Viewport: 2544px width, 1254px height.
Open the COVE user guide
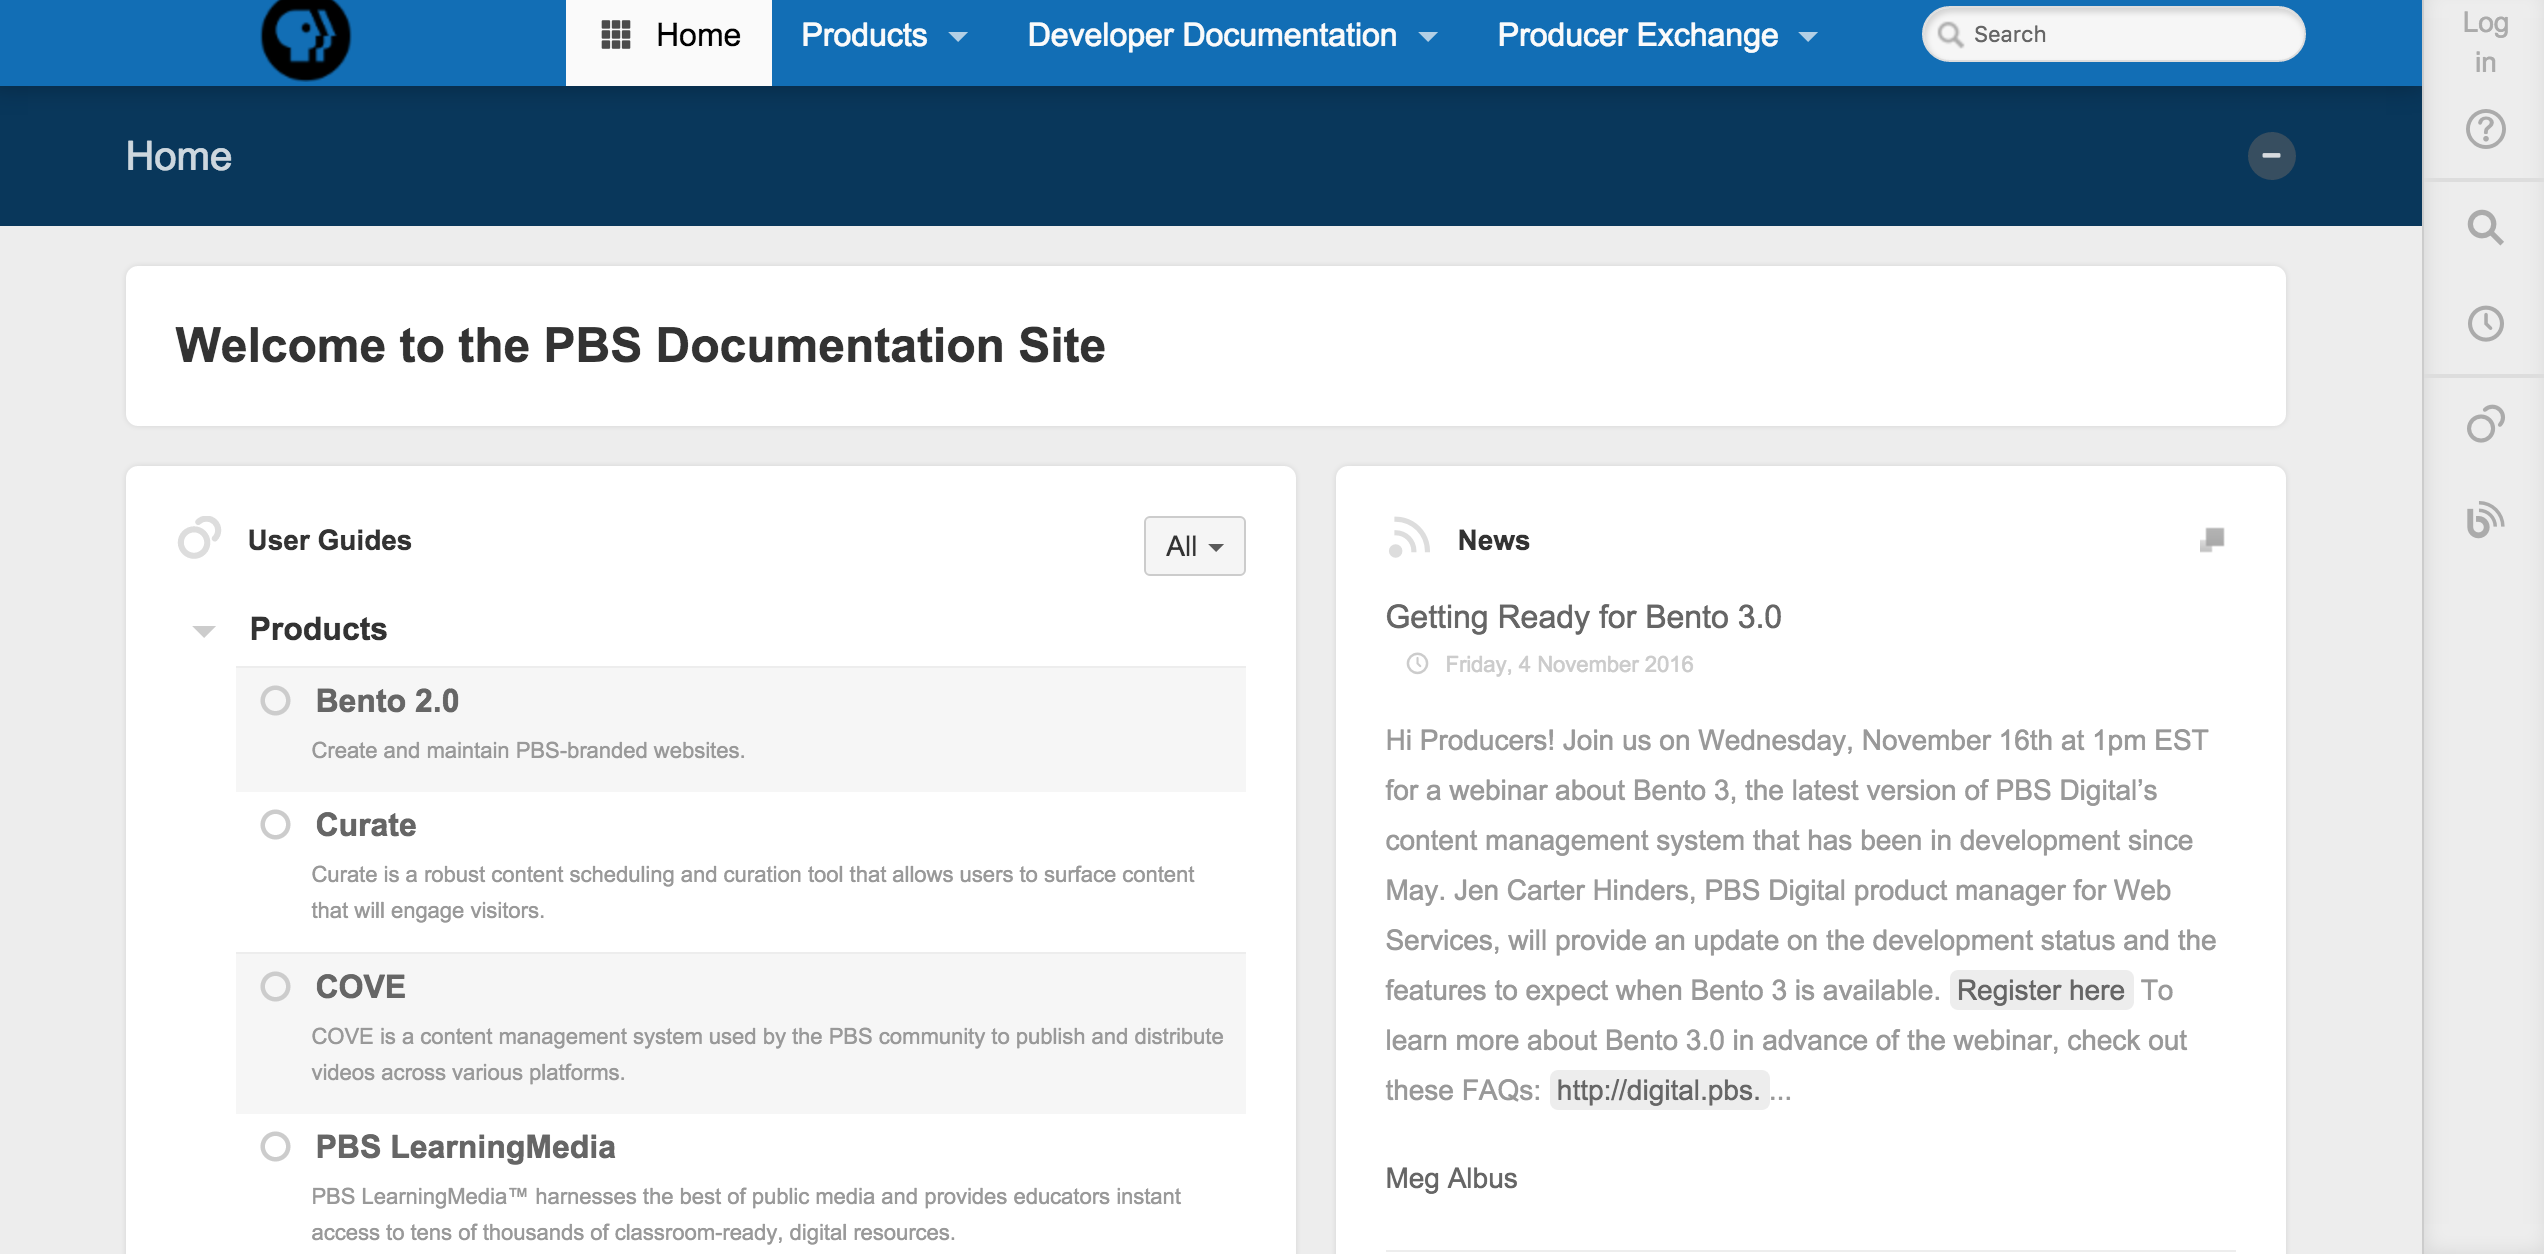click(x=360, y=987)
